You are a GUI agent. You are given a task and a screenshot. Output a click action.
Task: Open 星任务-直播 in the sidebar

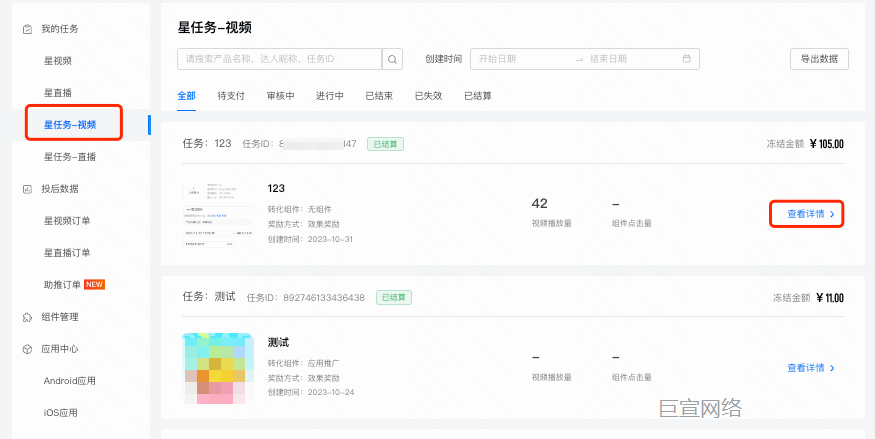pyautogui.click(x=70, y=157)
